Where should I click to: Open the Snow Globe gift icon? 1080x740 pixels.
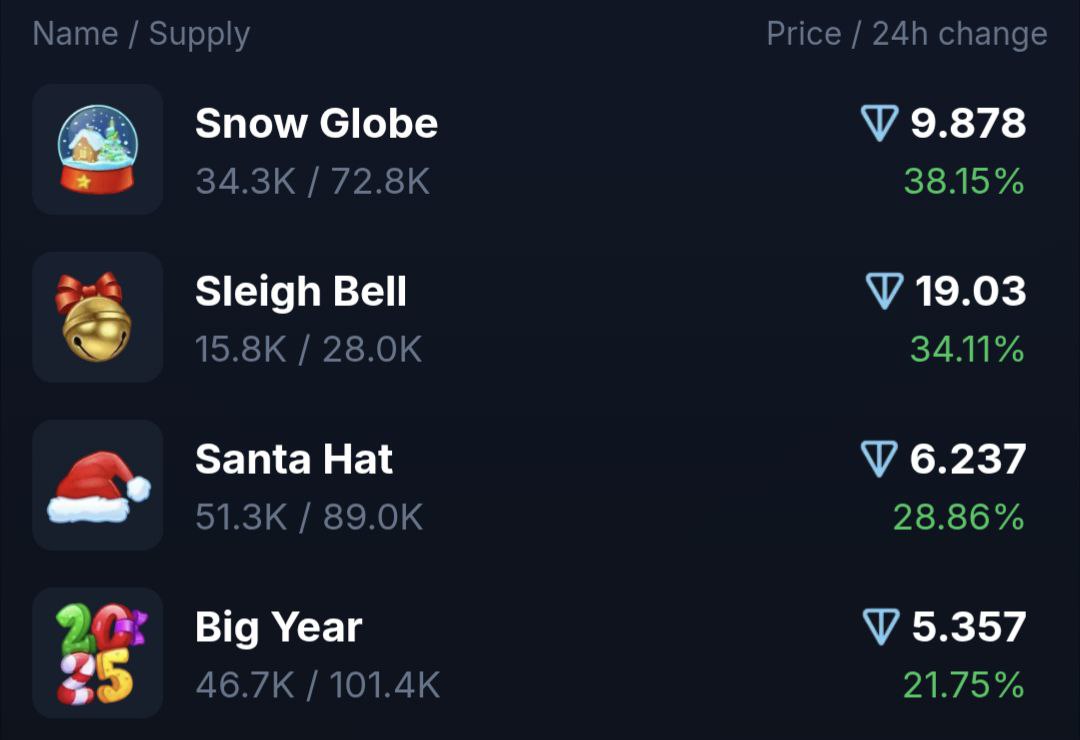(98, 150)
